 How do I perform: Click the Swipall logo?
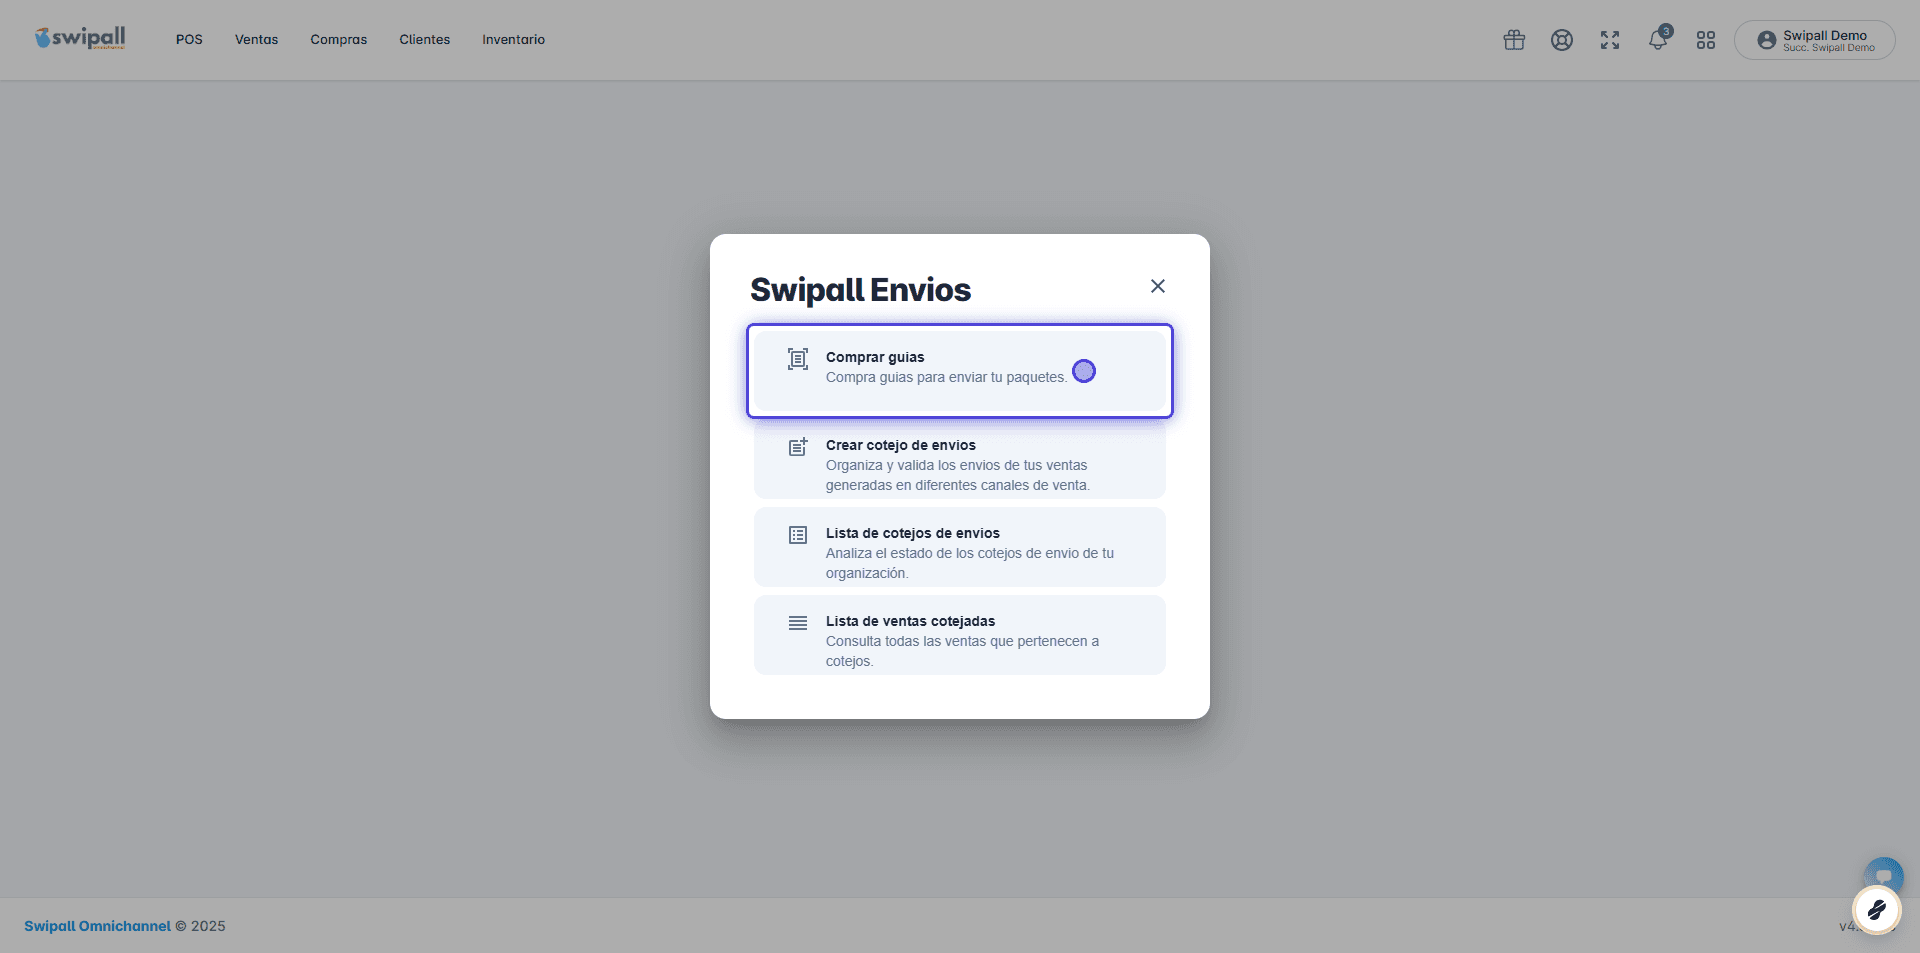[80, 39]
